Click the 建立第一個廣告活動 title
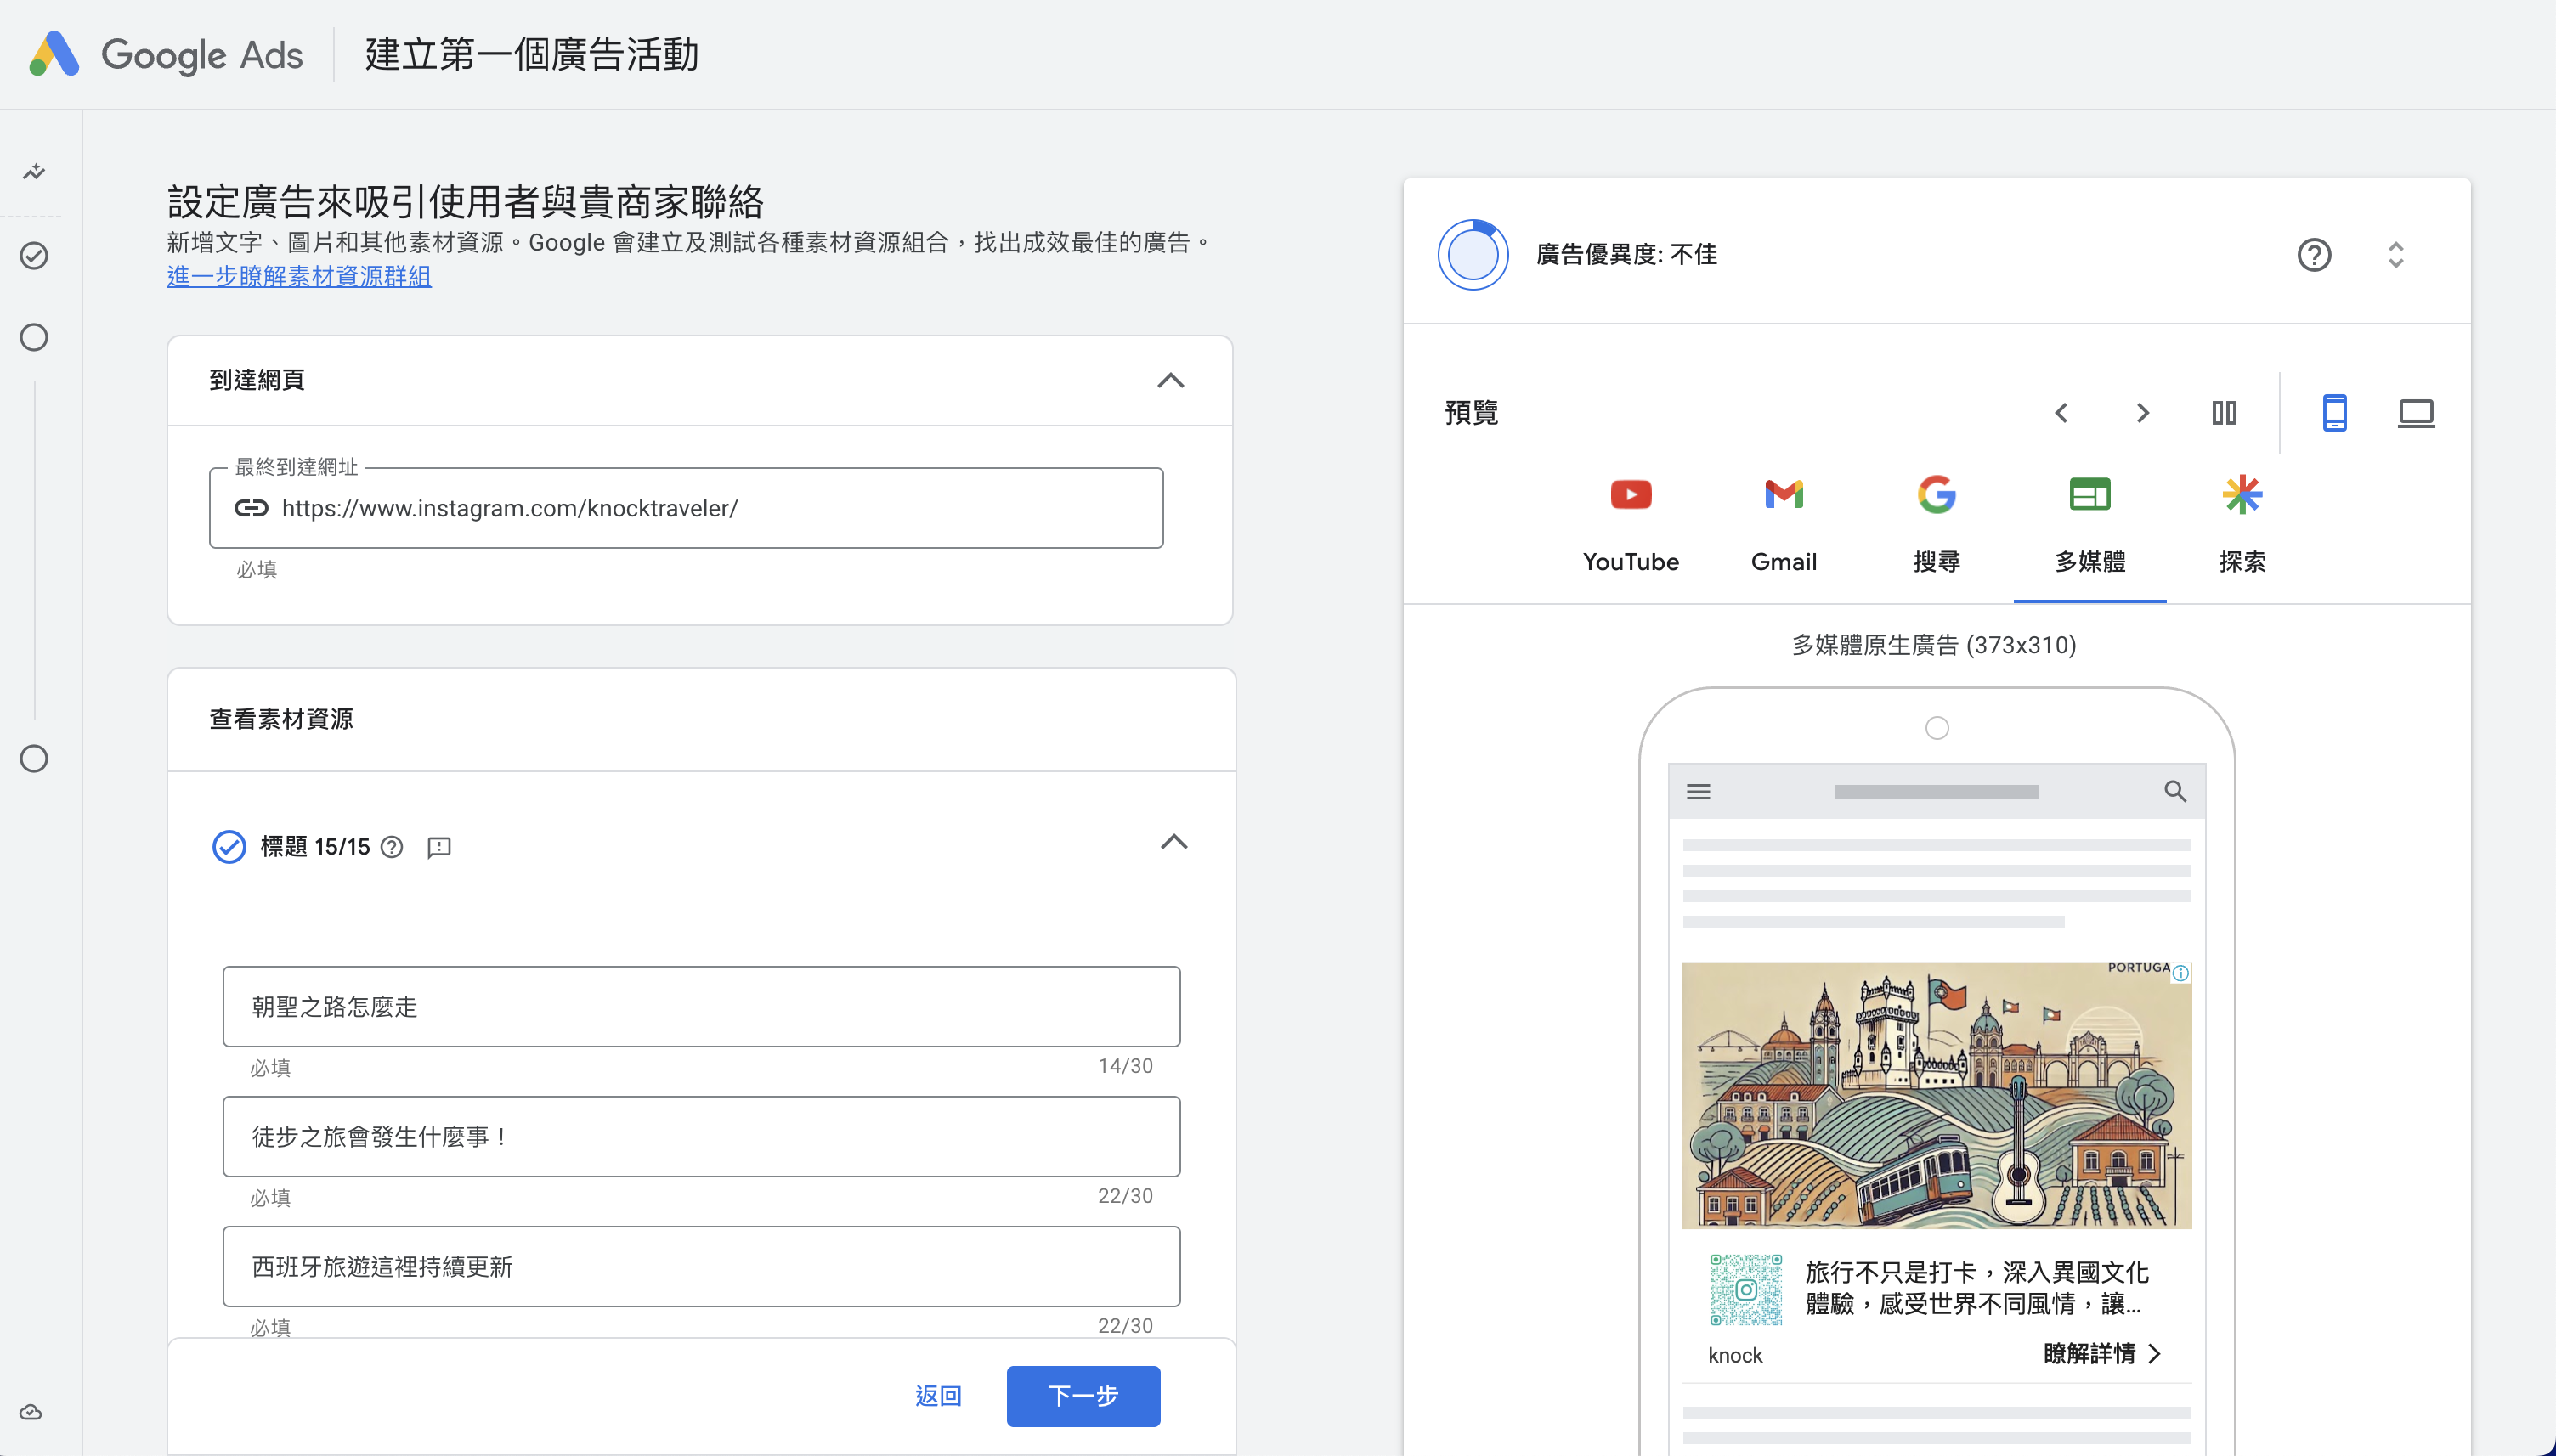This screenshot has height=1456, width=2556. click(x=531, y=54)
